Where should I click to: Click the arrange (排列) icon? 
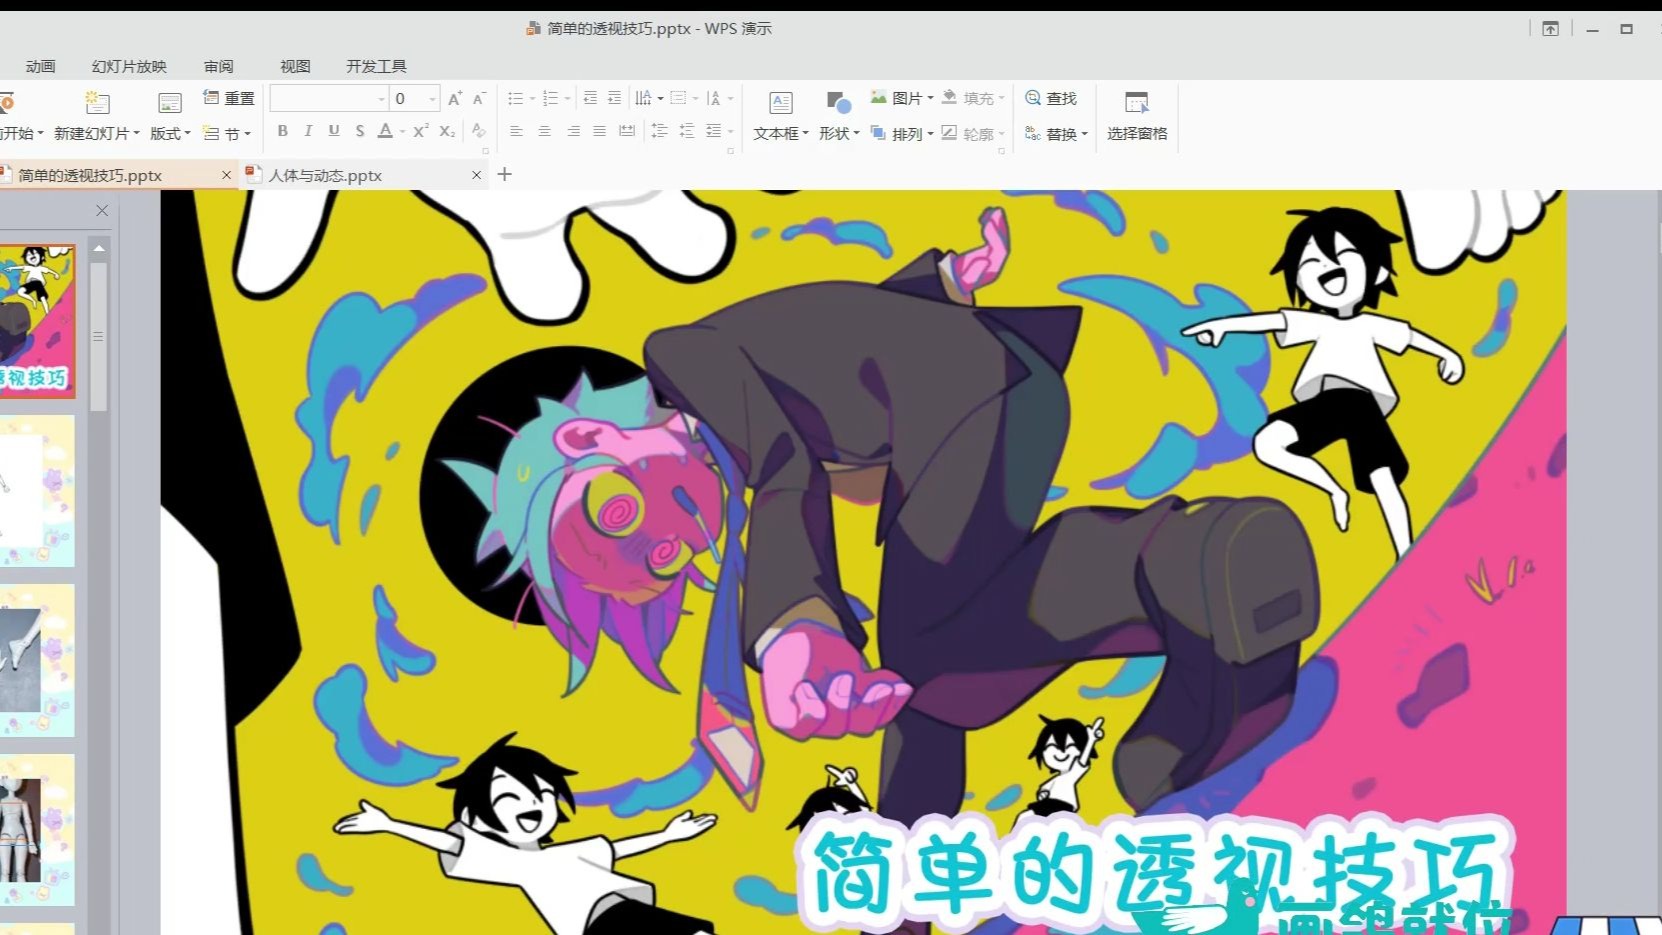(x=878, y=133)
